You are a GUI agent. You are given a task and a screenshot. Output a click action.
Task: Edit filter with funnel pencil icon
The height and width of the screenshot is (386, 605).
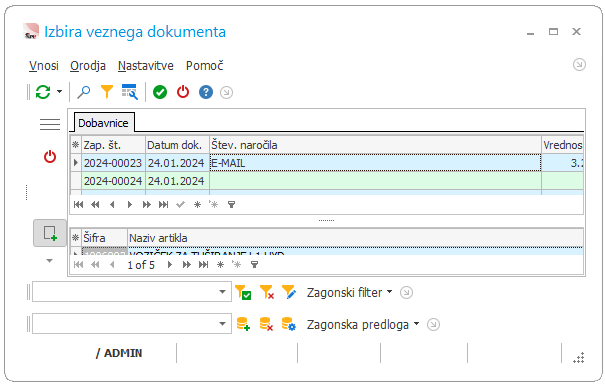(289, 292)
